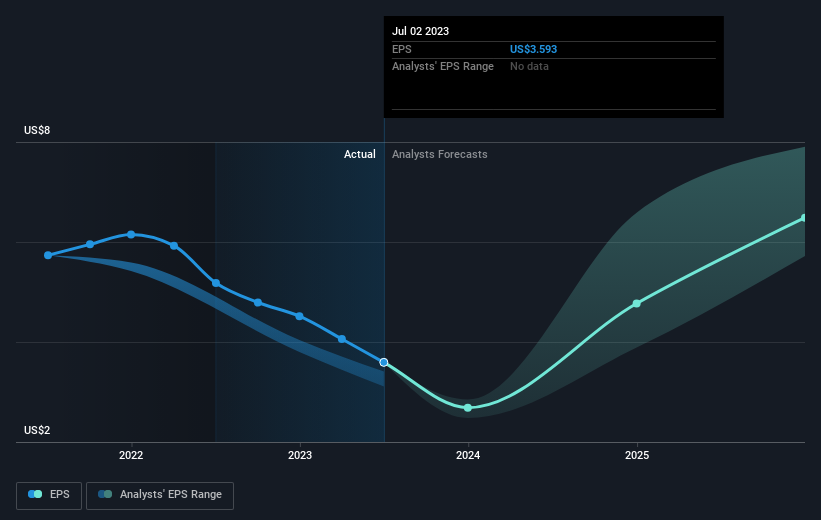Select the first EPS data point mid-2021

point(48,255)
